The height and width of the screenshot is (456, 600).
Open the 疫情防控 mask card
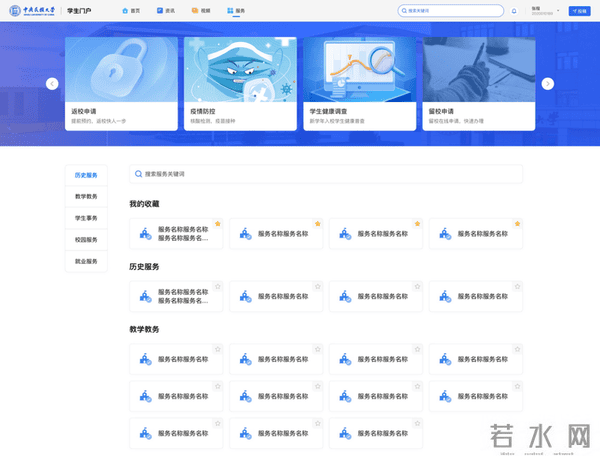tap(240, 84)
